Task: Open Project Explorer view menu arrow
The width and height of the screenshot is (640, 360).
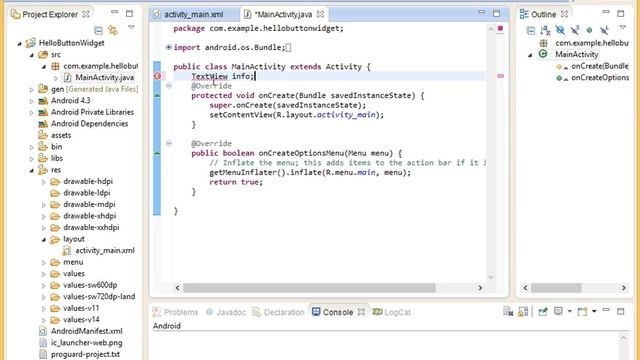Action: click(x=131, y=27)
